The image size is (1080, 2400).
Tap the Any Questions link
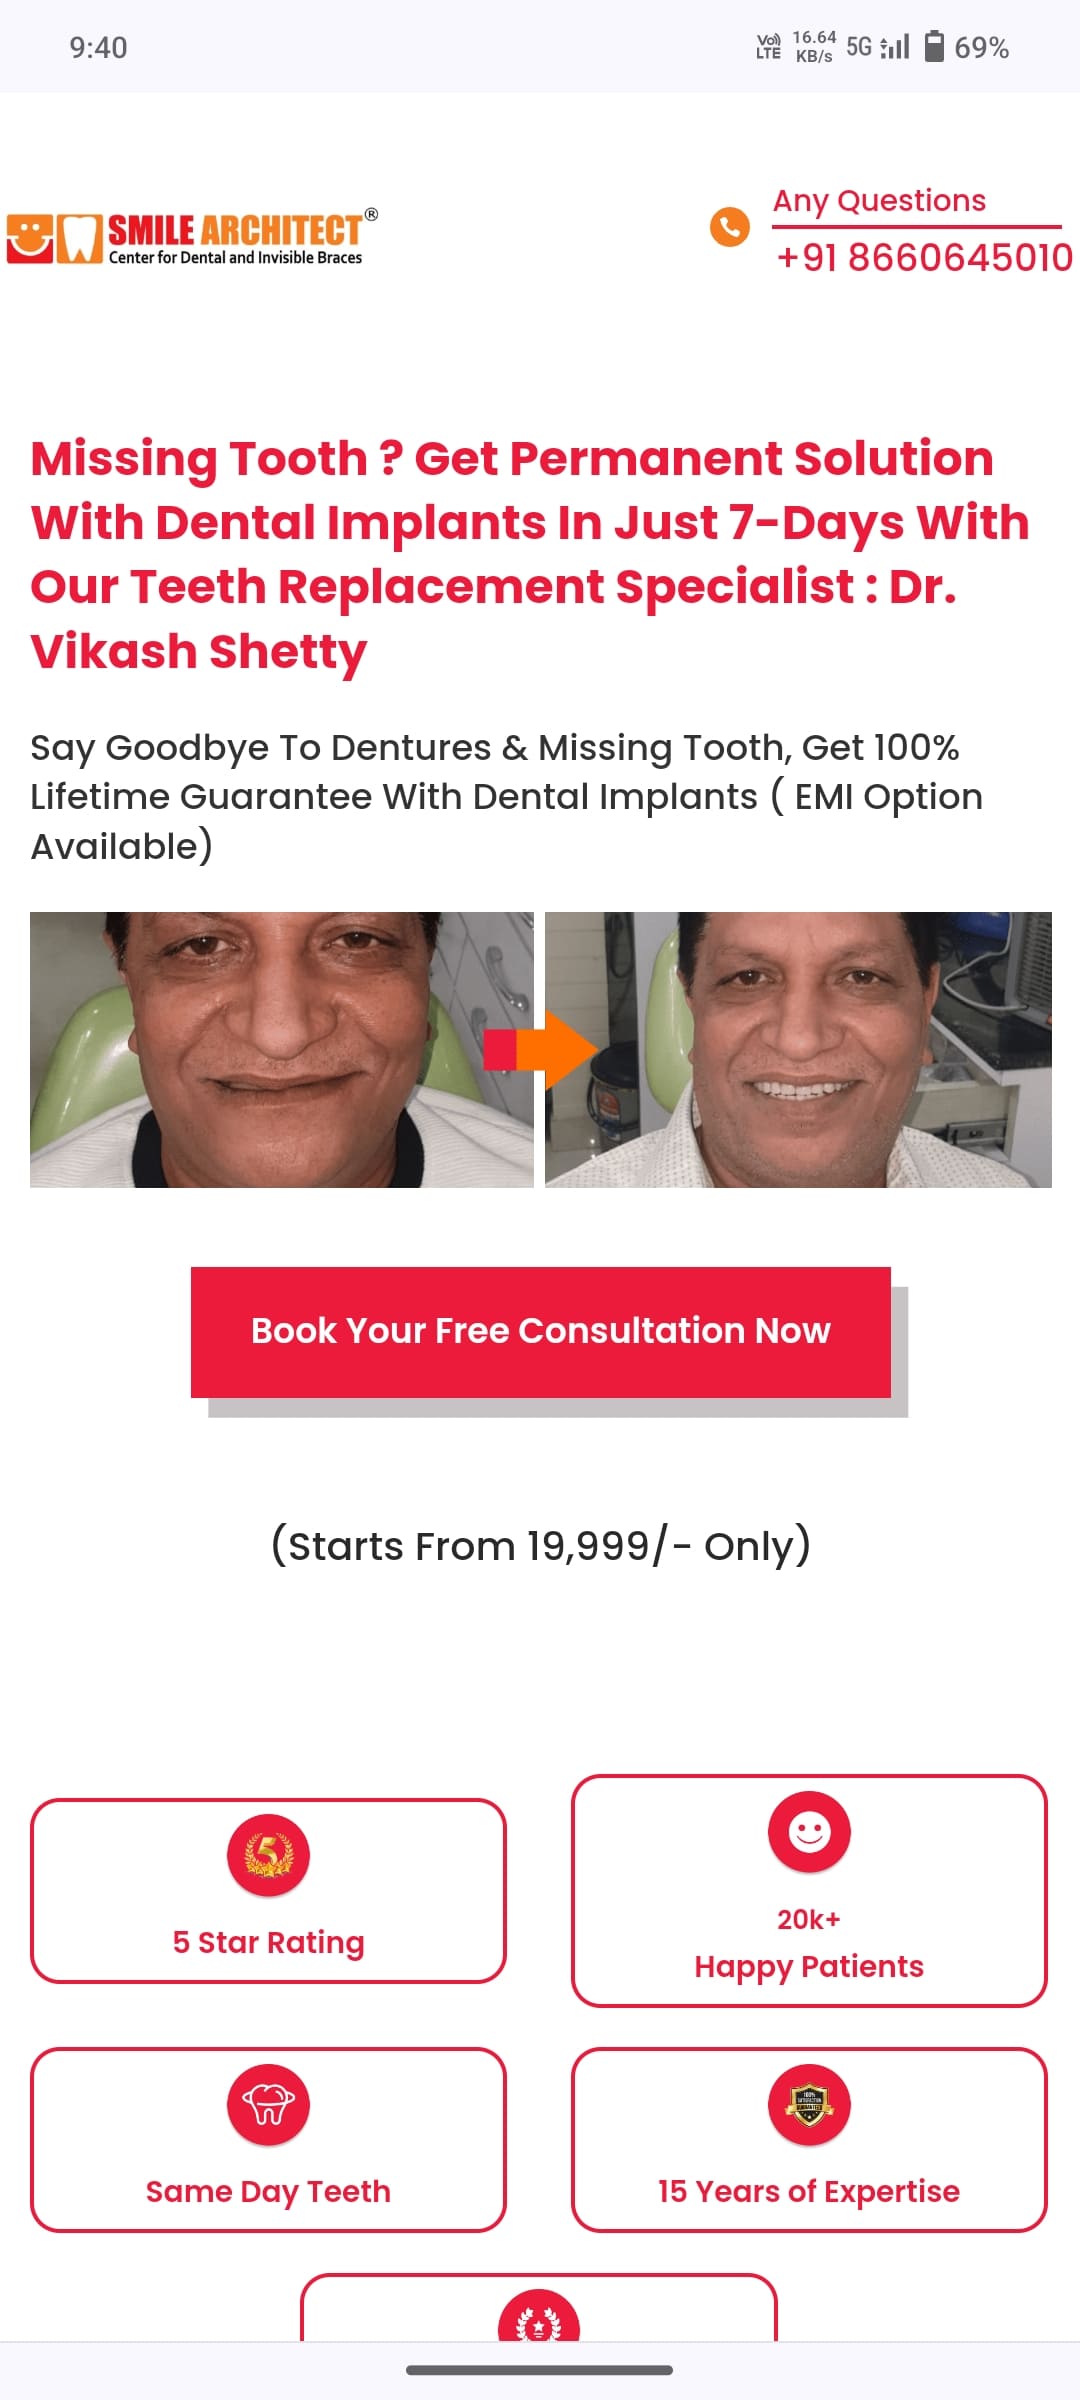879,201
